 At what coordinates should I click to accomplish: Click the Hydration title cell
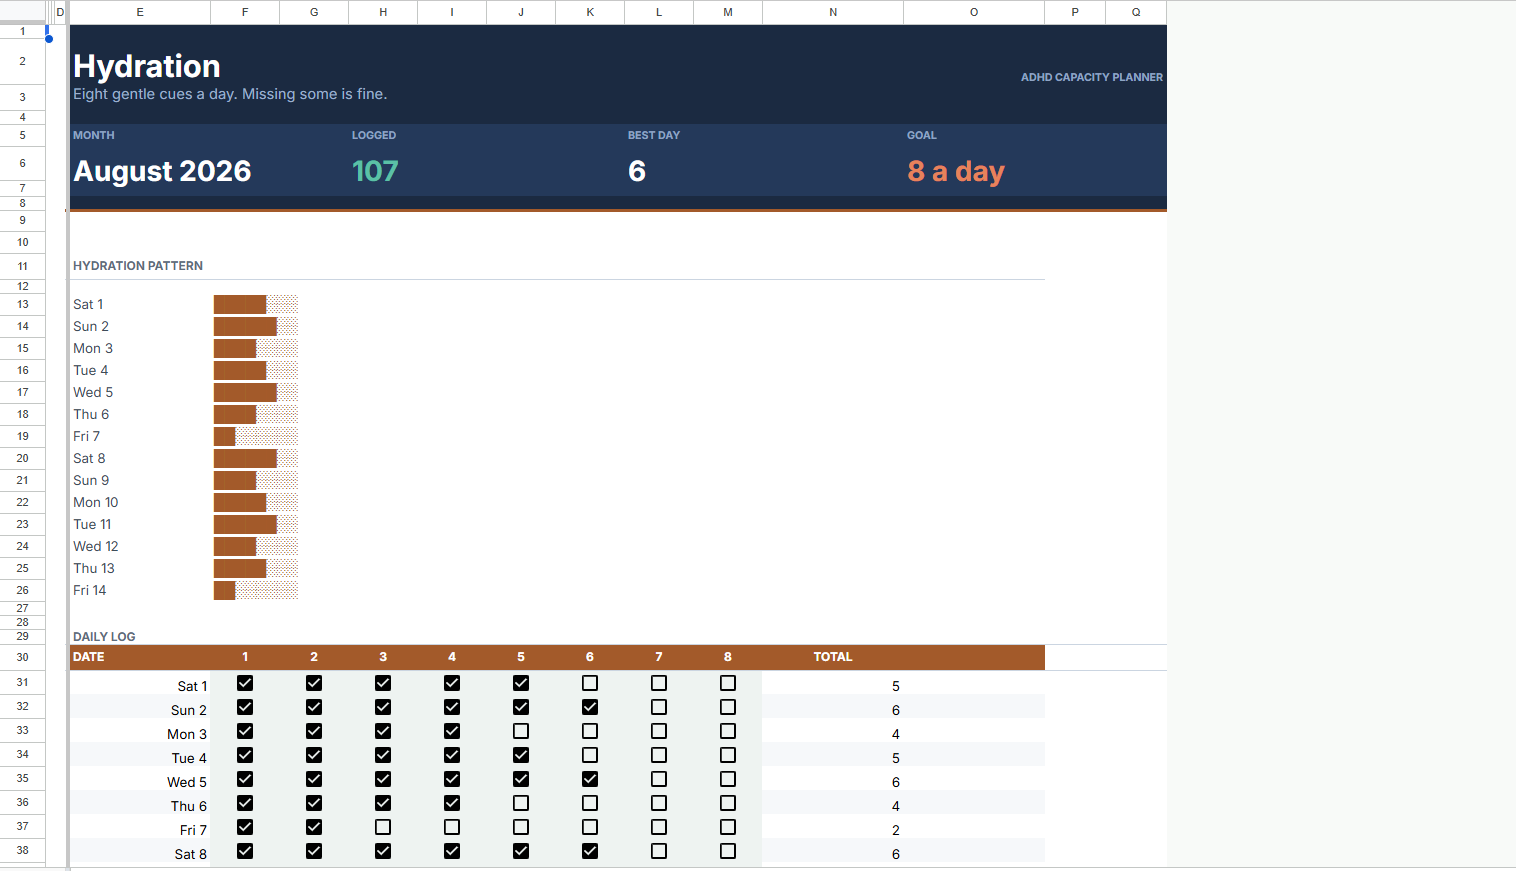pos(147,66)
